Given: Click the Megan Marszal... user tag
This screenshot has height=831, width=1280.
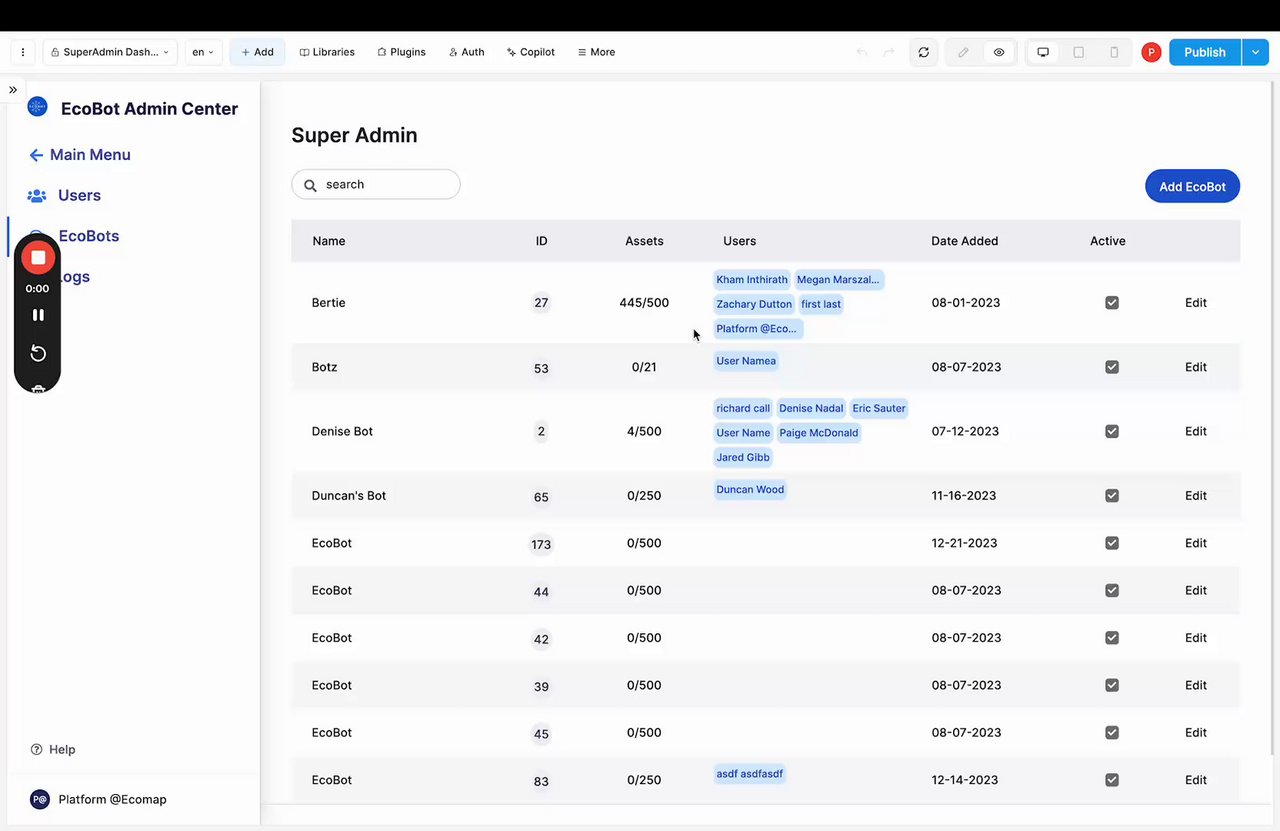Looking at the screenshot, I should click(838, 280).
